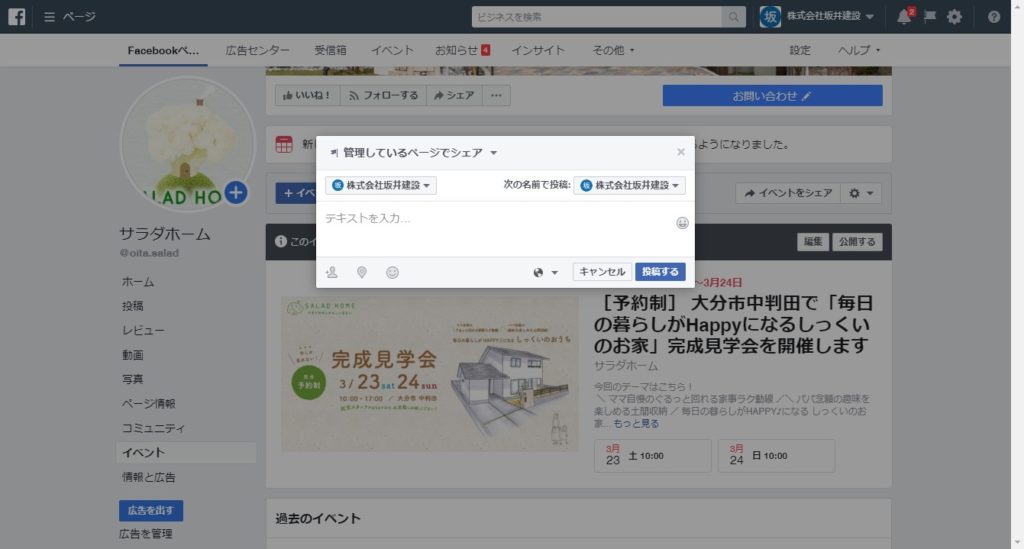Viewport: 1024px width, 549px height.
Task: Click the キャンセル button
Action: tap(602, 272)
